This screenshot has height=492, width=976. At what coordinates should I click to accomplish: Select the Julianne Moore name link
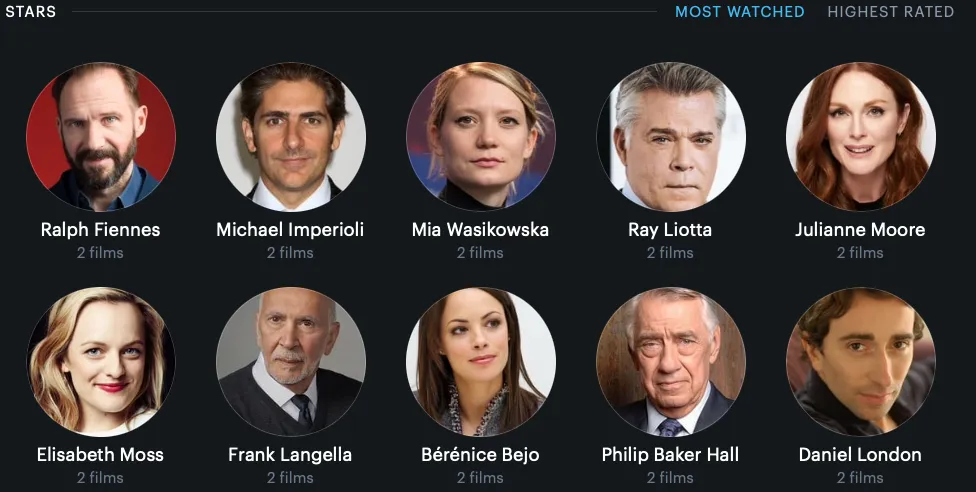click(x=860, y=230)
